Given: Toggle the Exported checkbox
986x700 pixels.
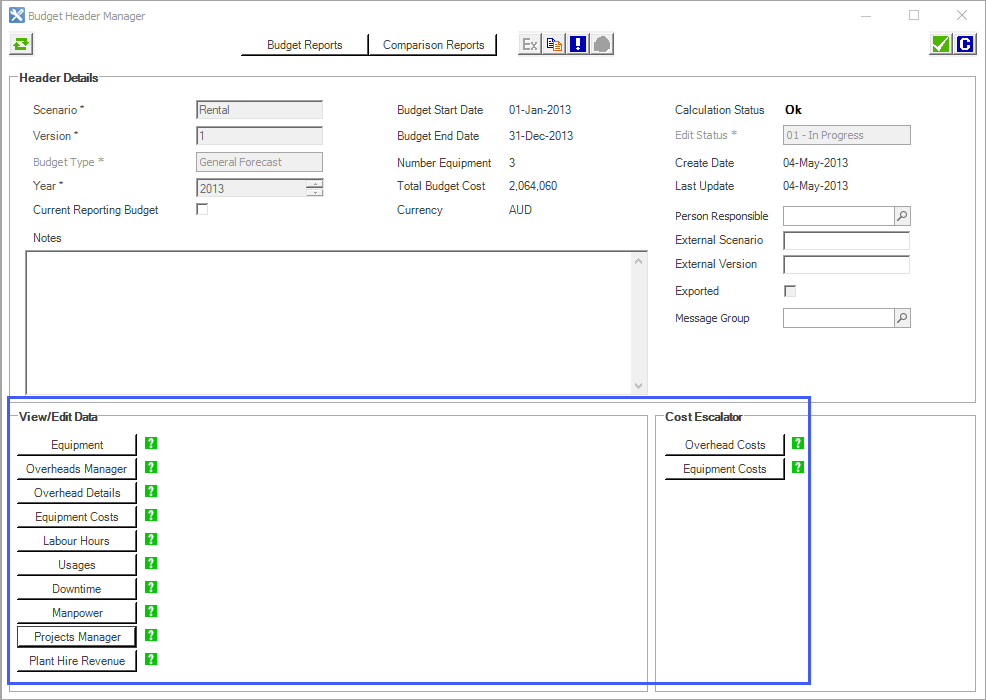Looking at the screenshot, I should 790,291.
